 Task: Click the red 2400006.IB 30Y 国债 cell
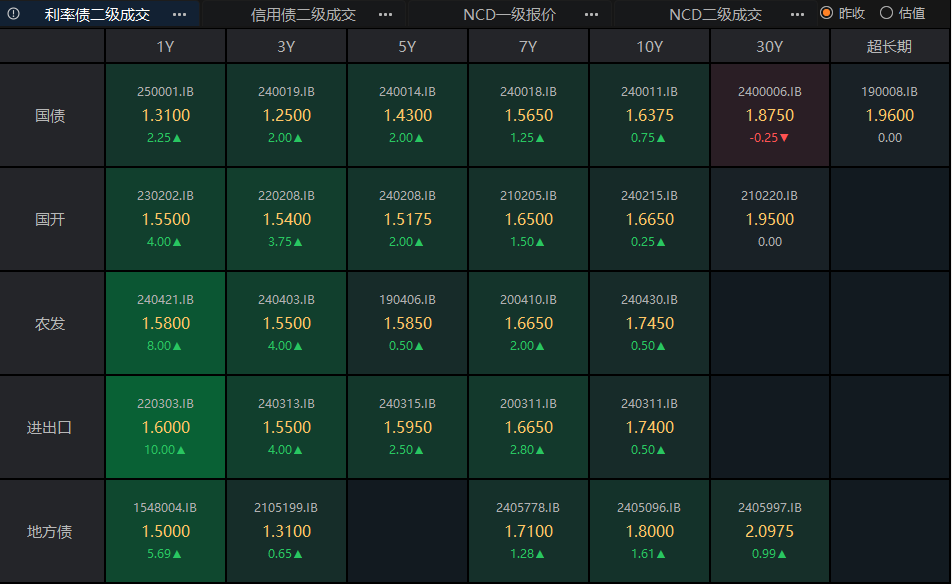(x=770, y=115)
